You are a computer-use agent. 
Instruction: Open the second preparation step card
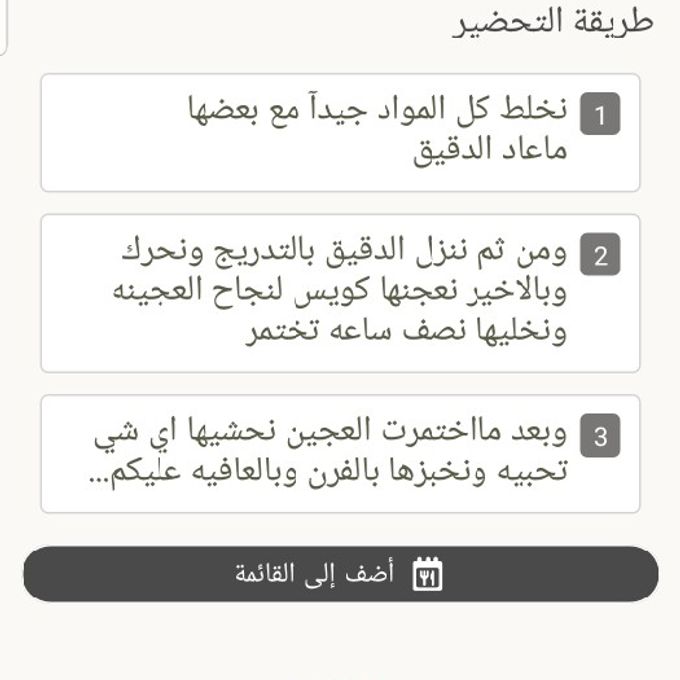tap(340, 293)
